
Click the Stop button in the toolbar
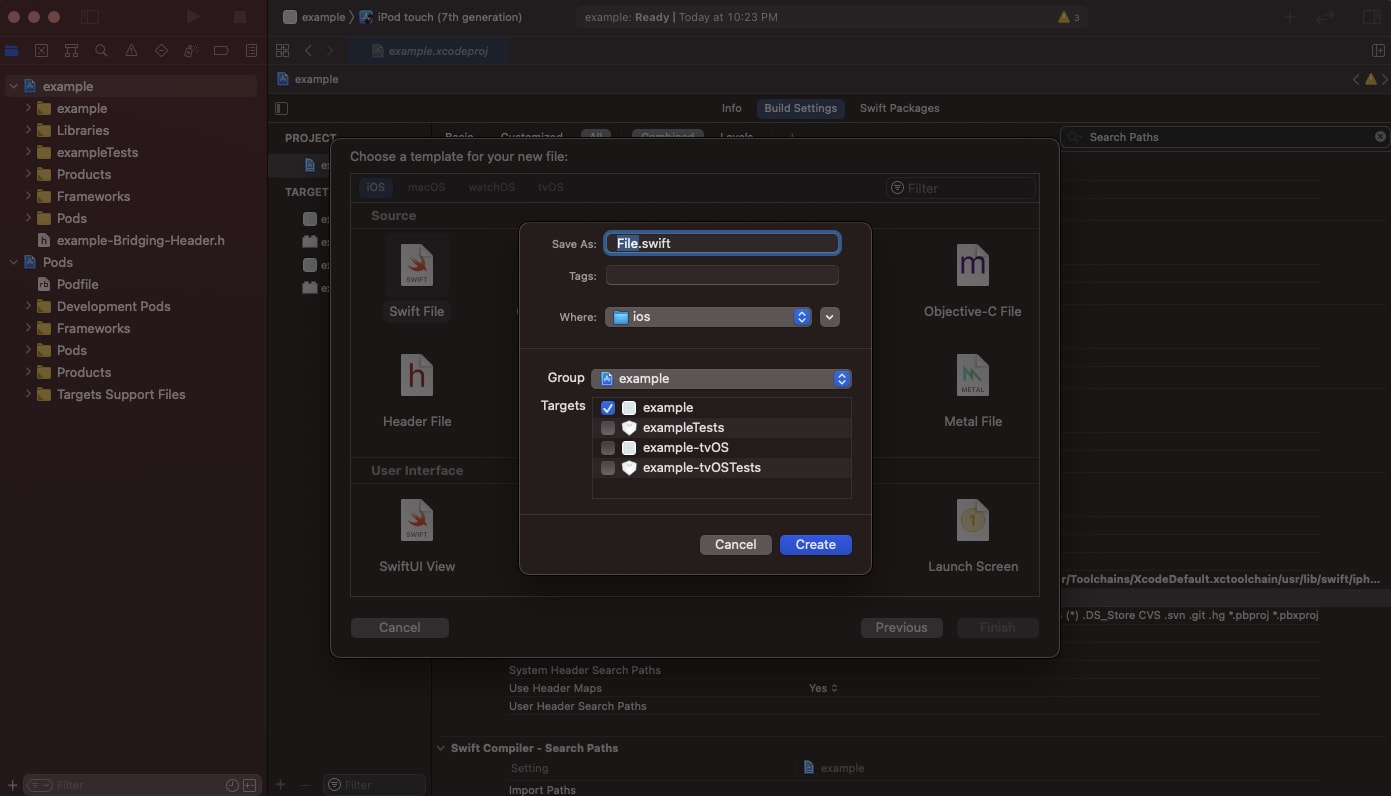coord(240,17)
